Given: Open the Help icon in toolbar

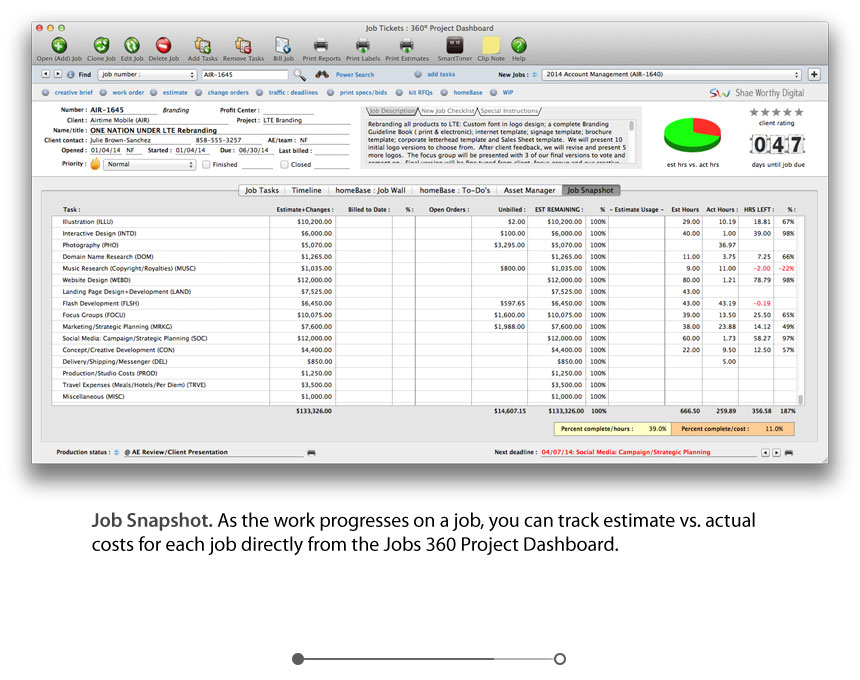Looking at the screenshot, I should (x=518, y=45).
